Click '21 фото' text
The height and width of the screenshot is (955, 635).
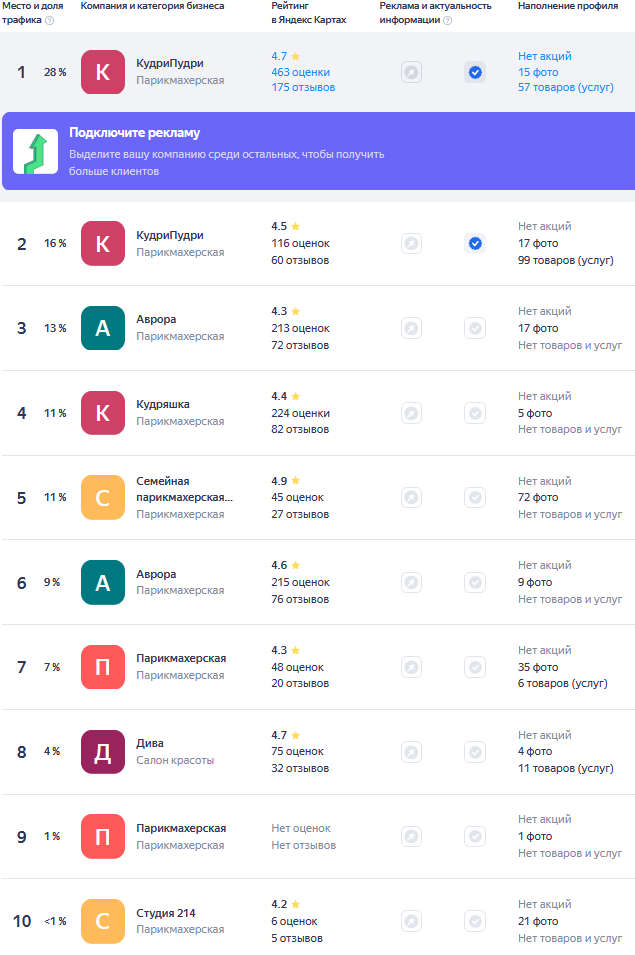point(538,921)
